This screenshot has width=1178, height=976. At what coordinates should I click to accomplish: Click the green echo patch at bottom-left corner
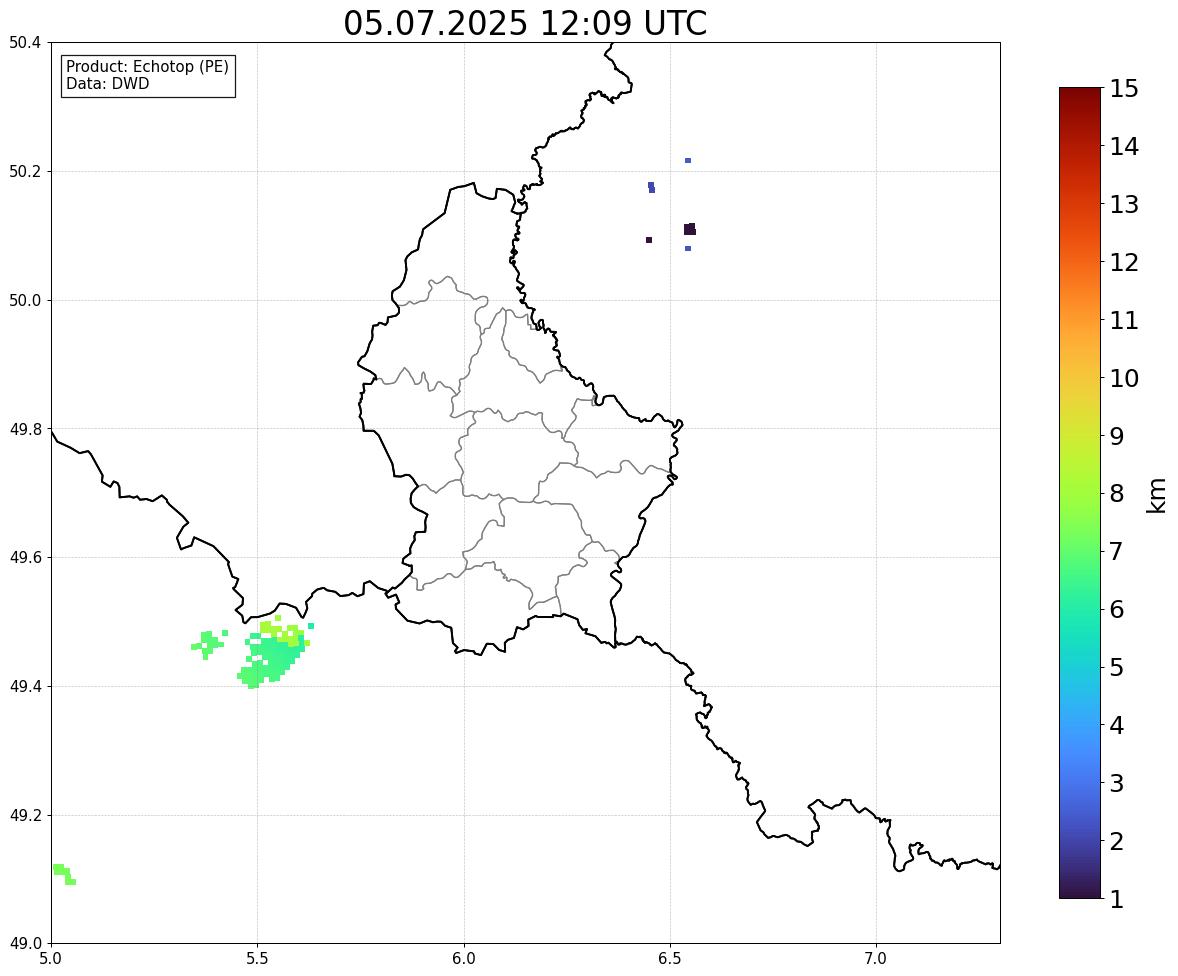point(64,874)
